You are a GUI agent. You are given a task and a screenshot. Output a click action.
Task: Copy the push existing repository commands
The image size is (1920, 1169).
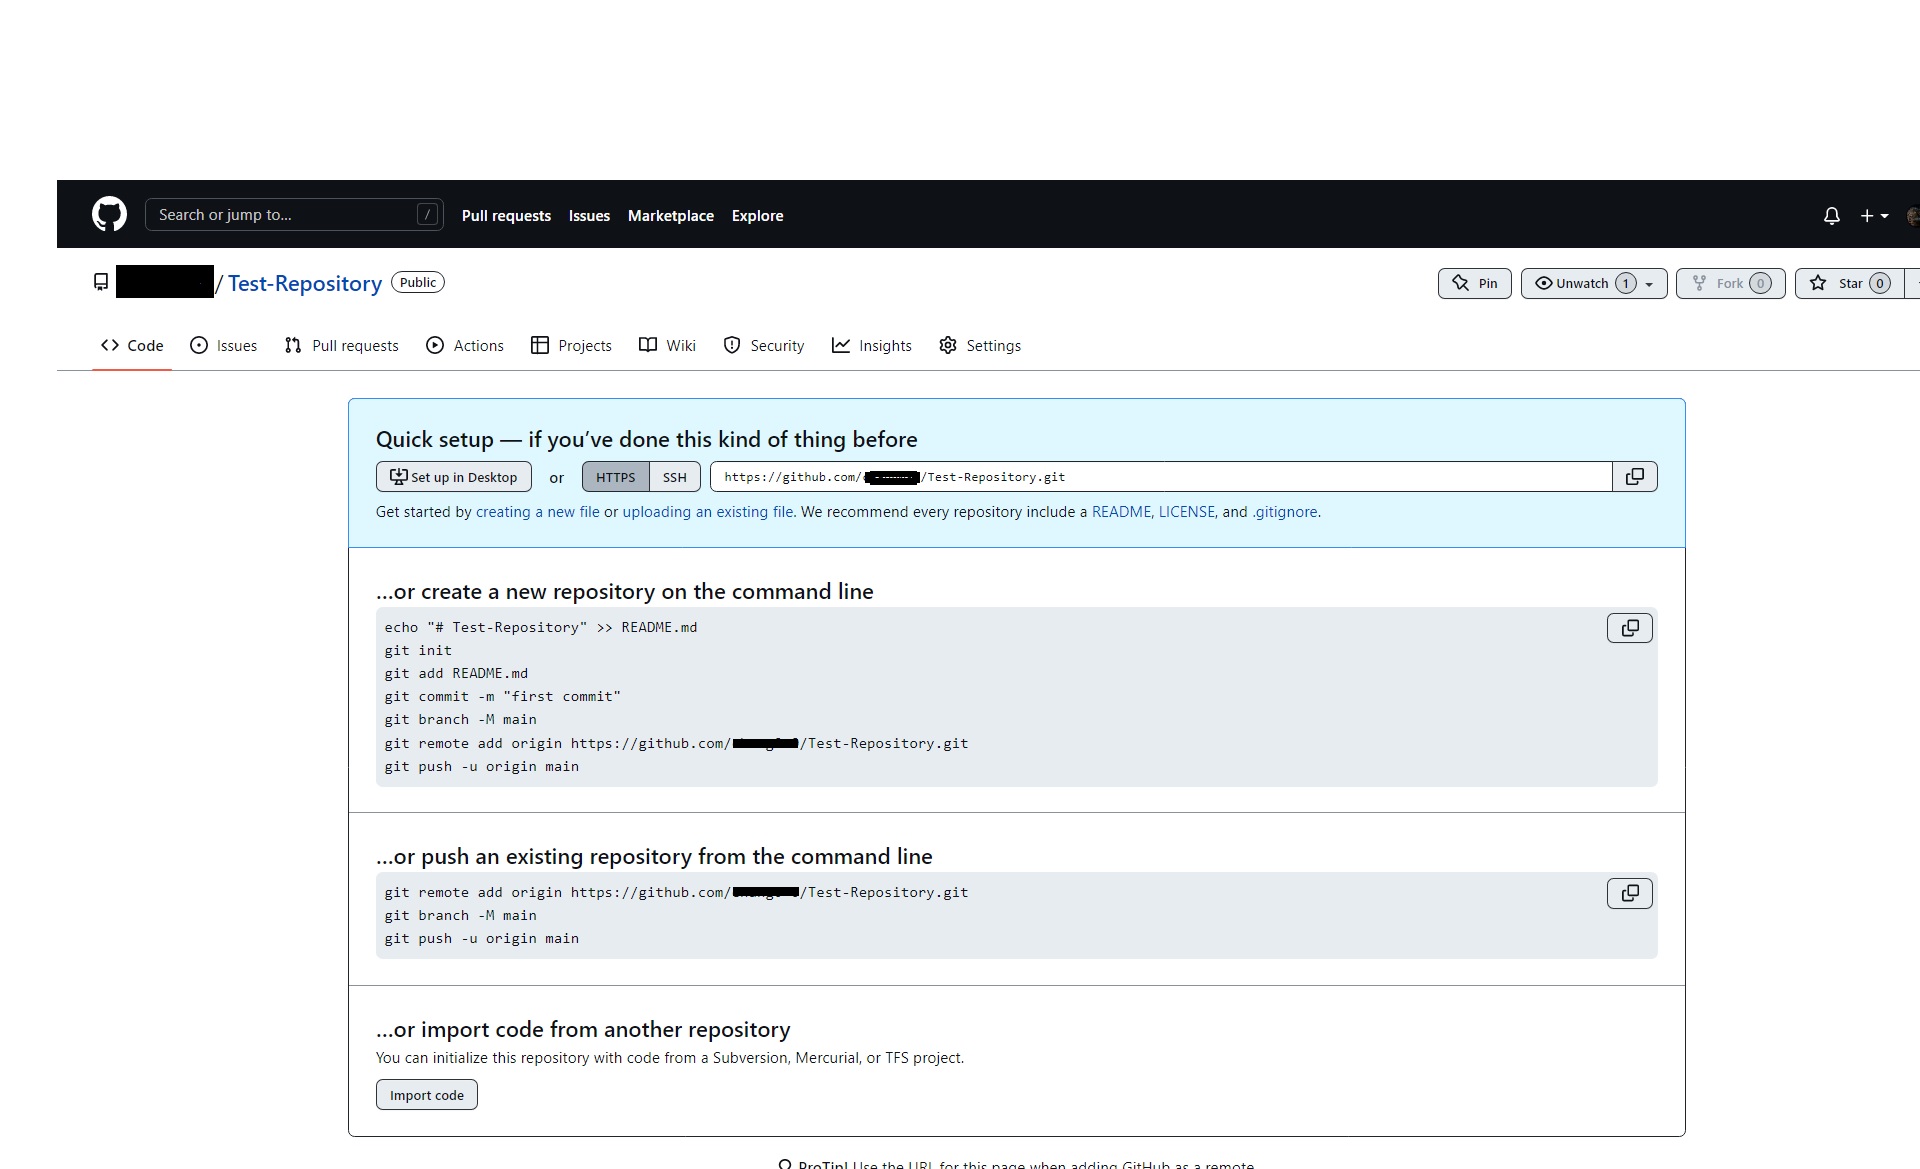point(1629,893)
